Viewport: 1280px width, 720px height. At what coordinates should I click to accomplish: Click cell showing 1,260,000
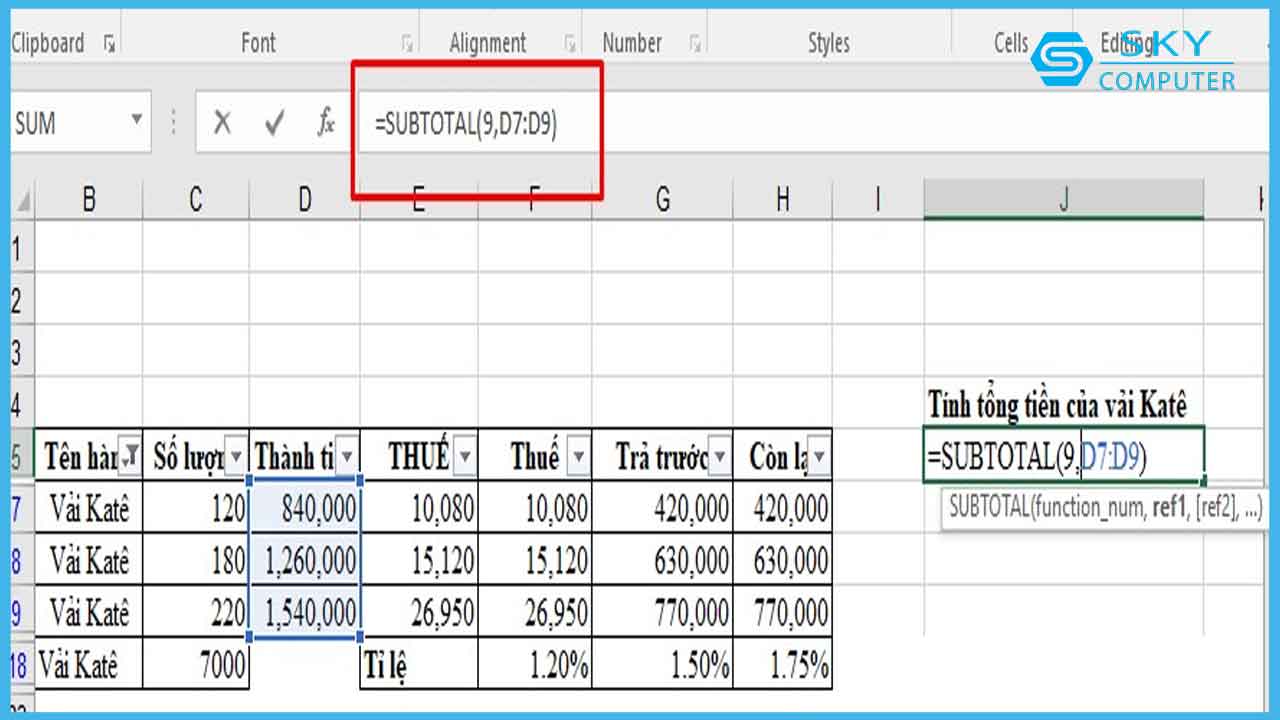point(305,560)
